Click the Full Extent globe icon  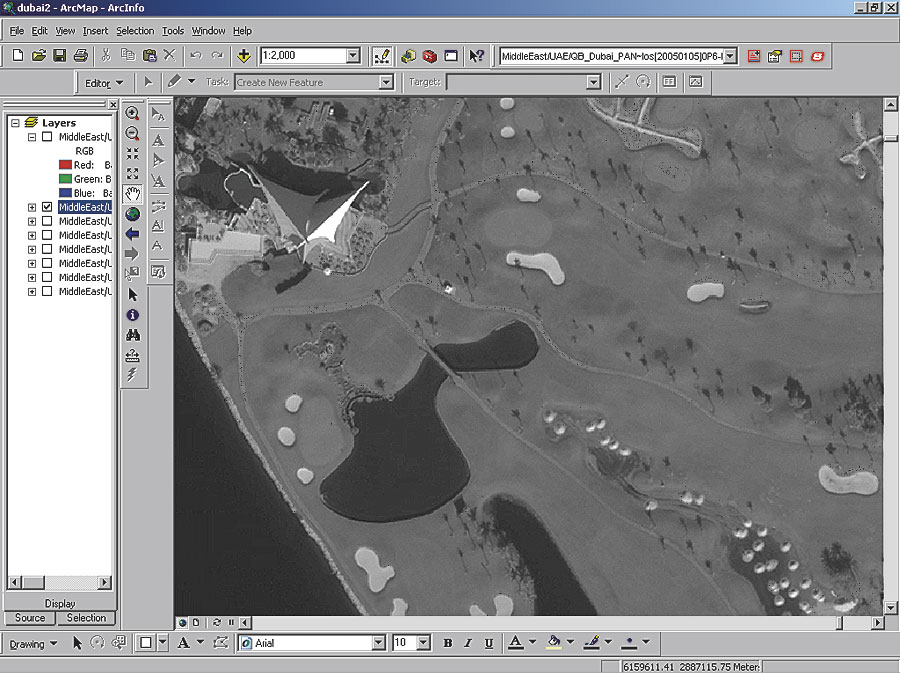coord(132,213)
